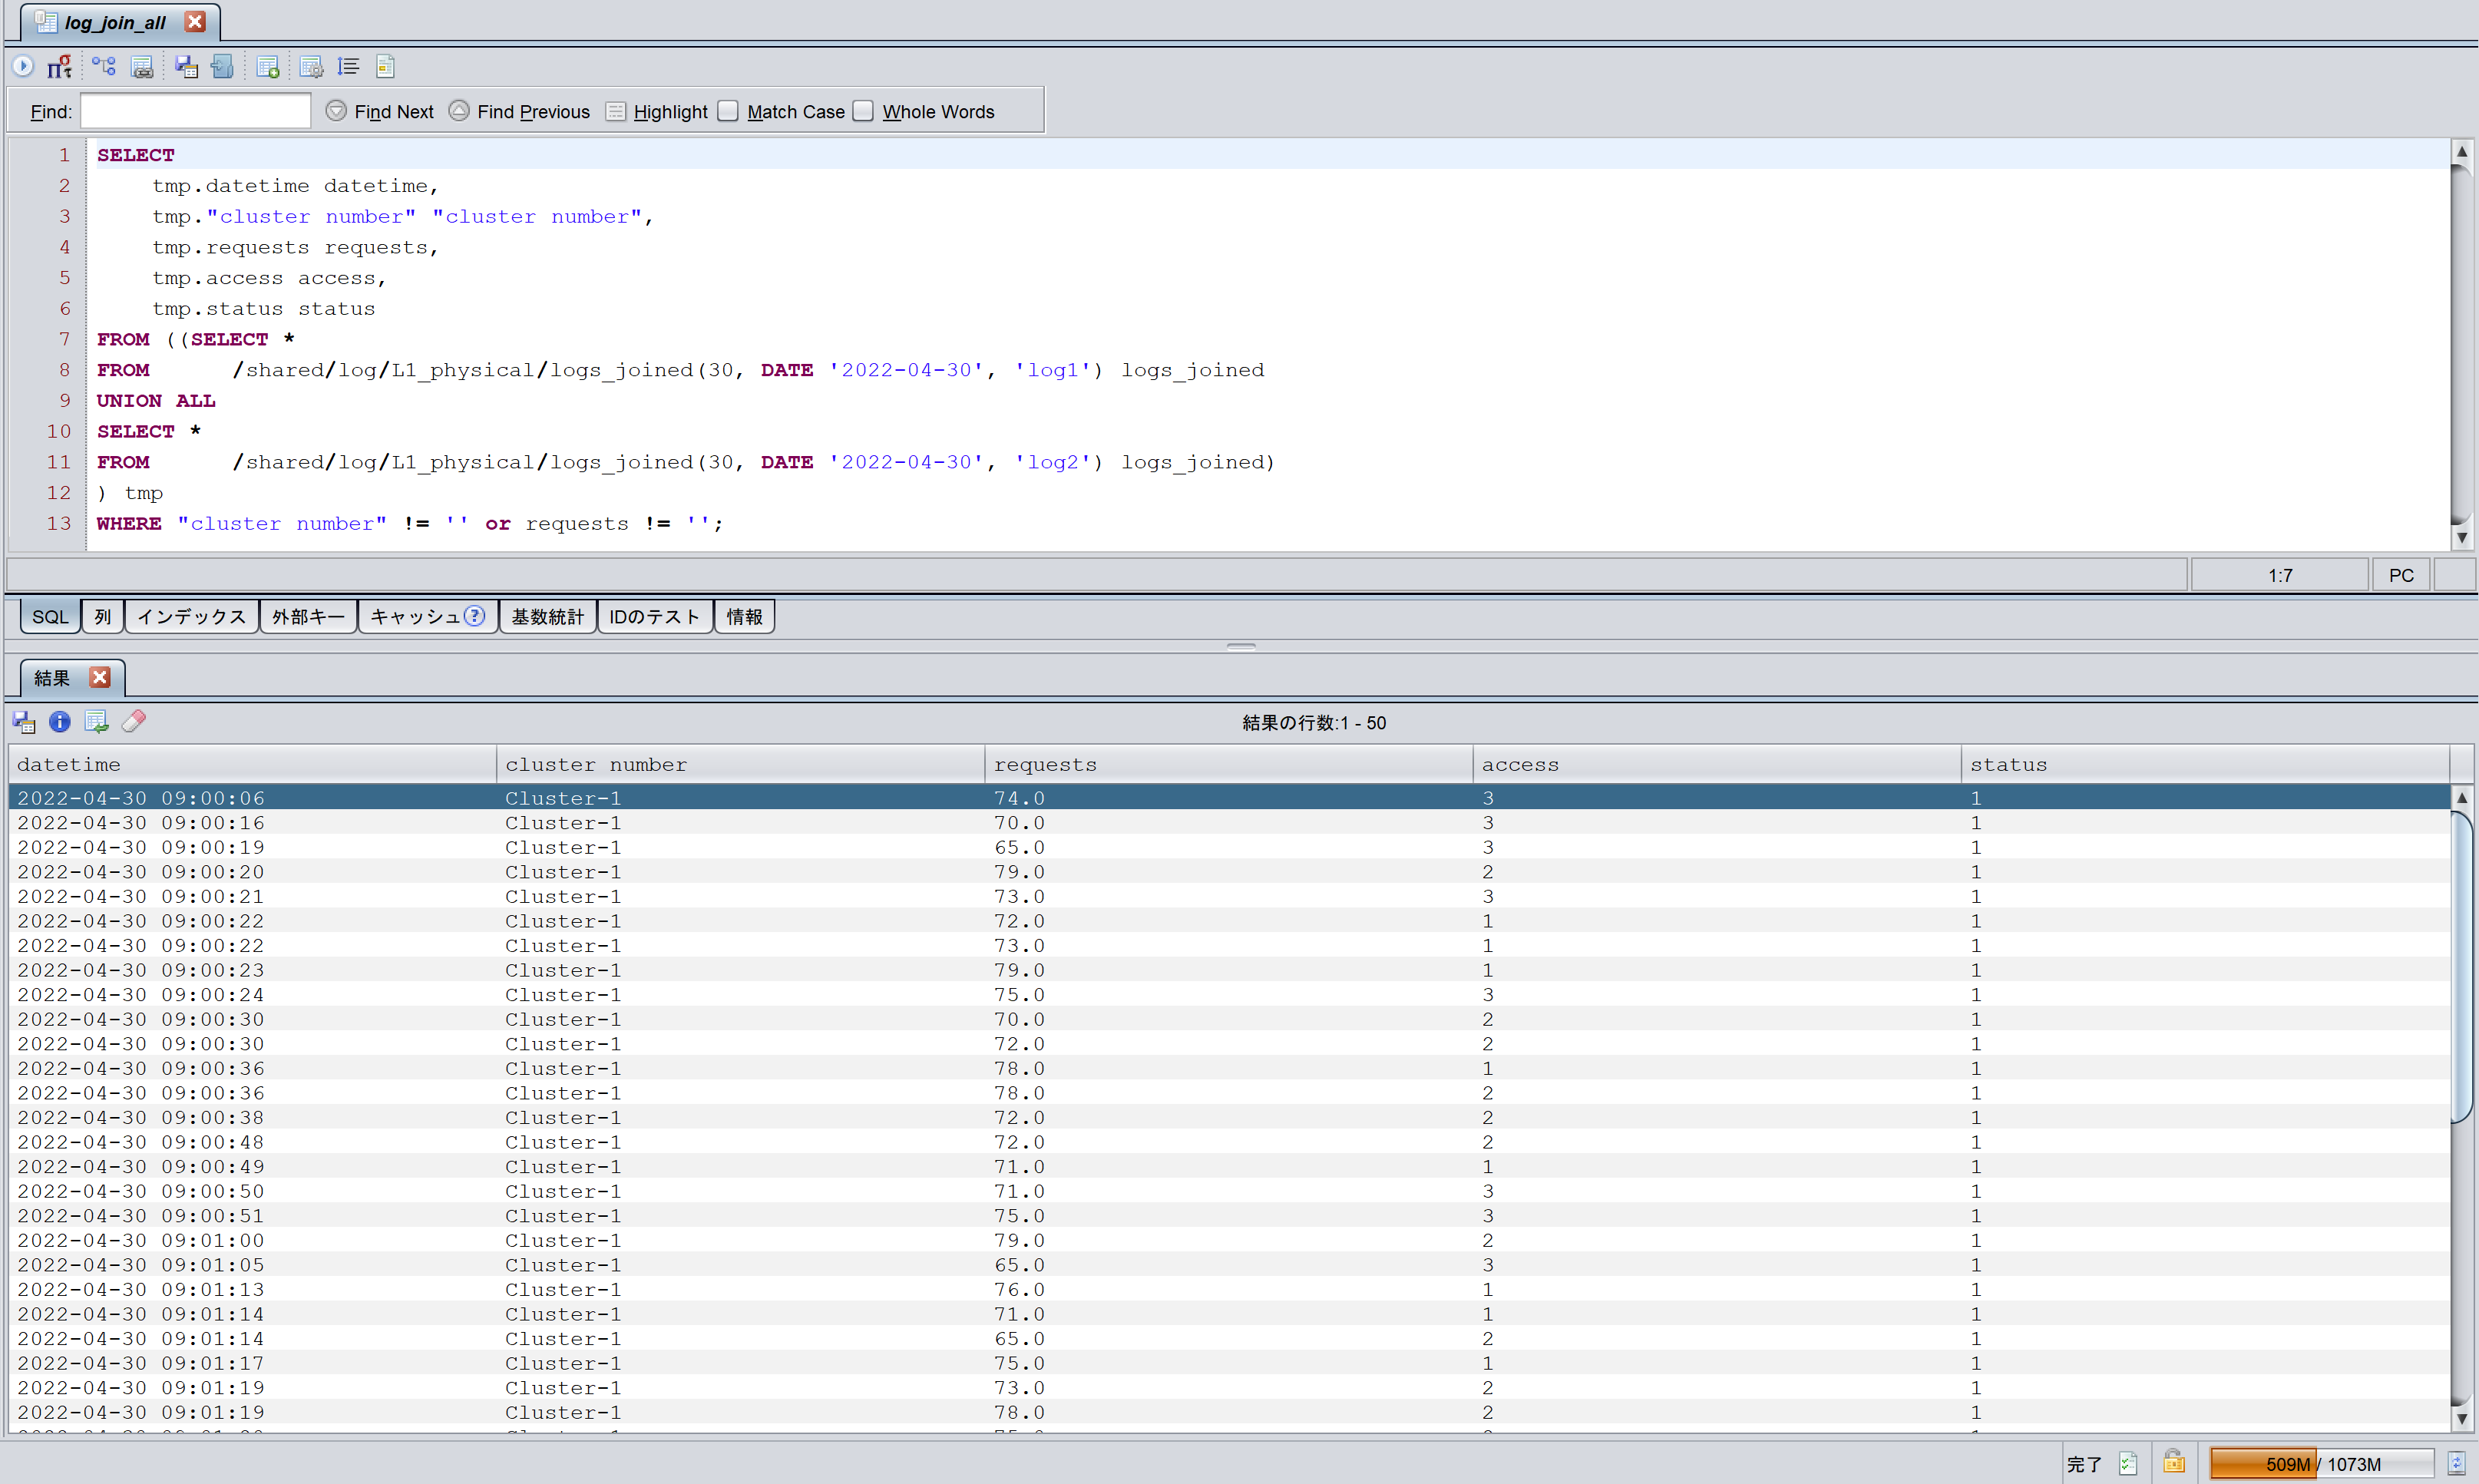Click the 完了 status label
The image size is (2479, 1484).
point(2084,1464)
